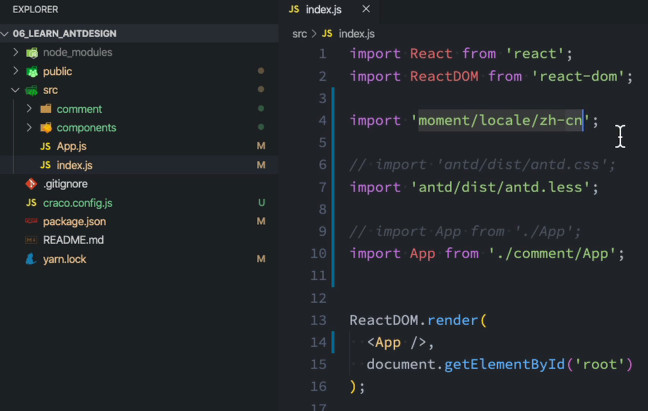Click the modified dot on public folder
The image size is (648, 411).
coord(261,71)
